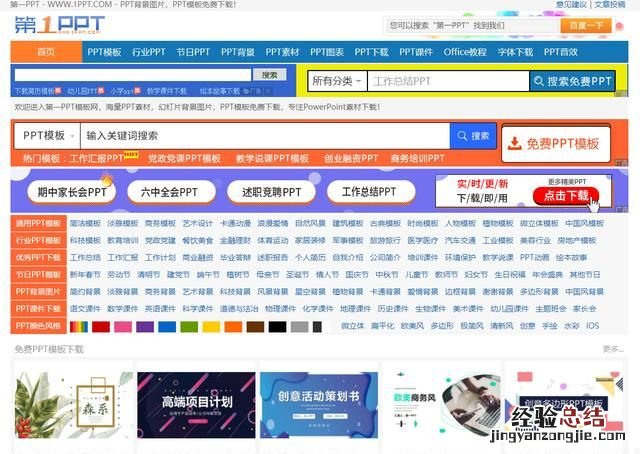
Task: Select the yellow color swatch
Action: (211, 326)
